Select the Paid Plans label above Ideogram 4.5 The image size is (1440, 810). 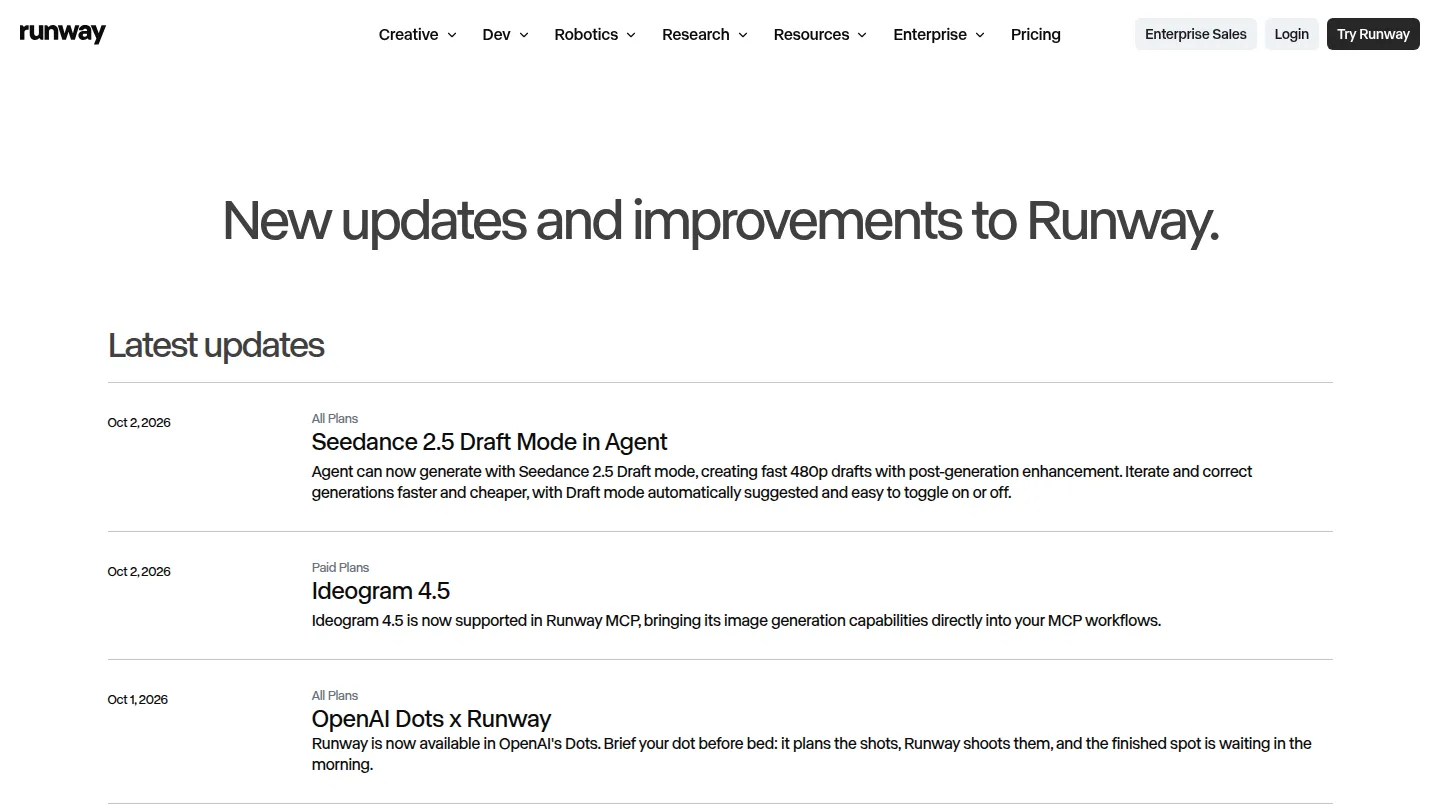(340, 567)
